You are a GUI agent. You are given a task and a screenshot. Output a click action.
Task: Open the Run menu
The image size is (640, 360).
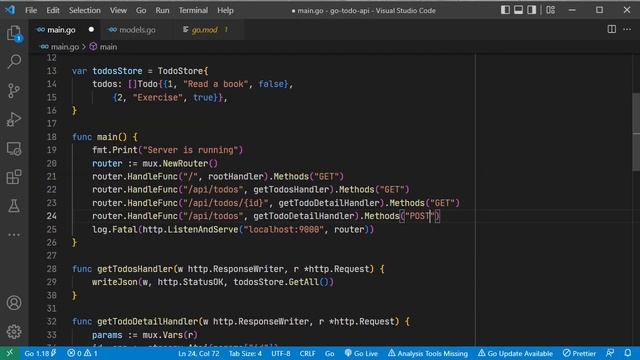[162, 11]
